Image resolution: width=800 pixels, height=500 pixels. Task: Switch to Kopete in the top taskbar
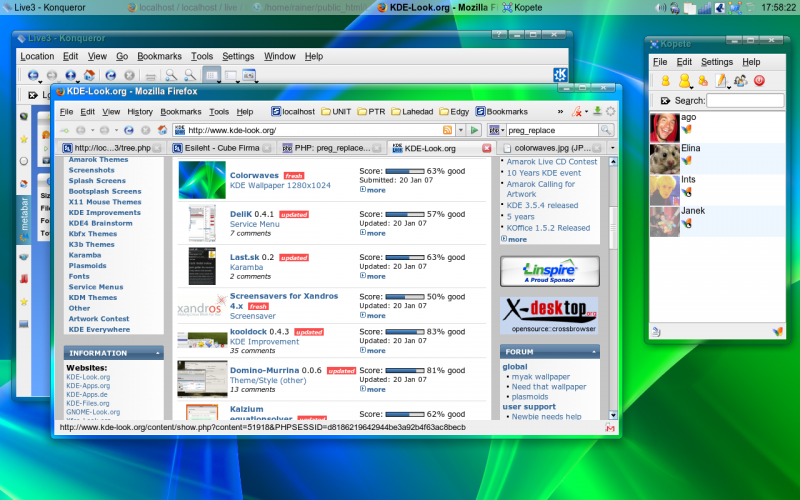click(522, 8)
